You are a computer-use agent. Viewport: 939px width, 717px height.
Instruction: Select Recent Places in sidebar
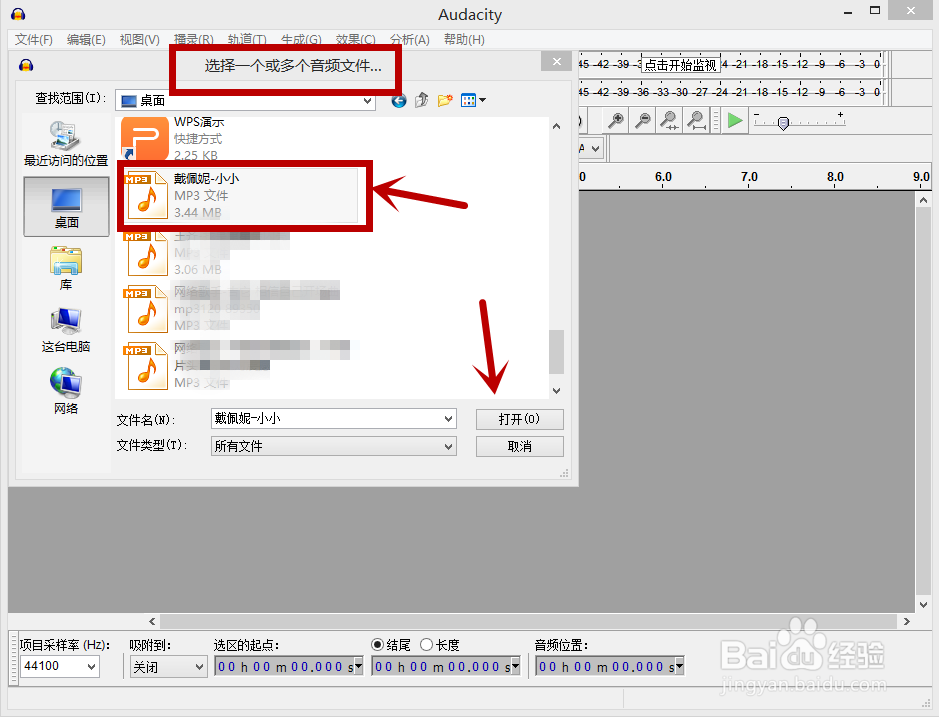click(66, 144)
